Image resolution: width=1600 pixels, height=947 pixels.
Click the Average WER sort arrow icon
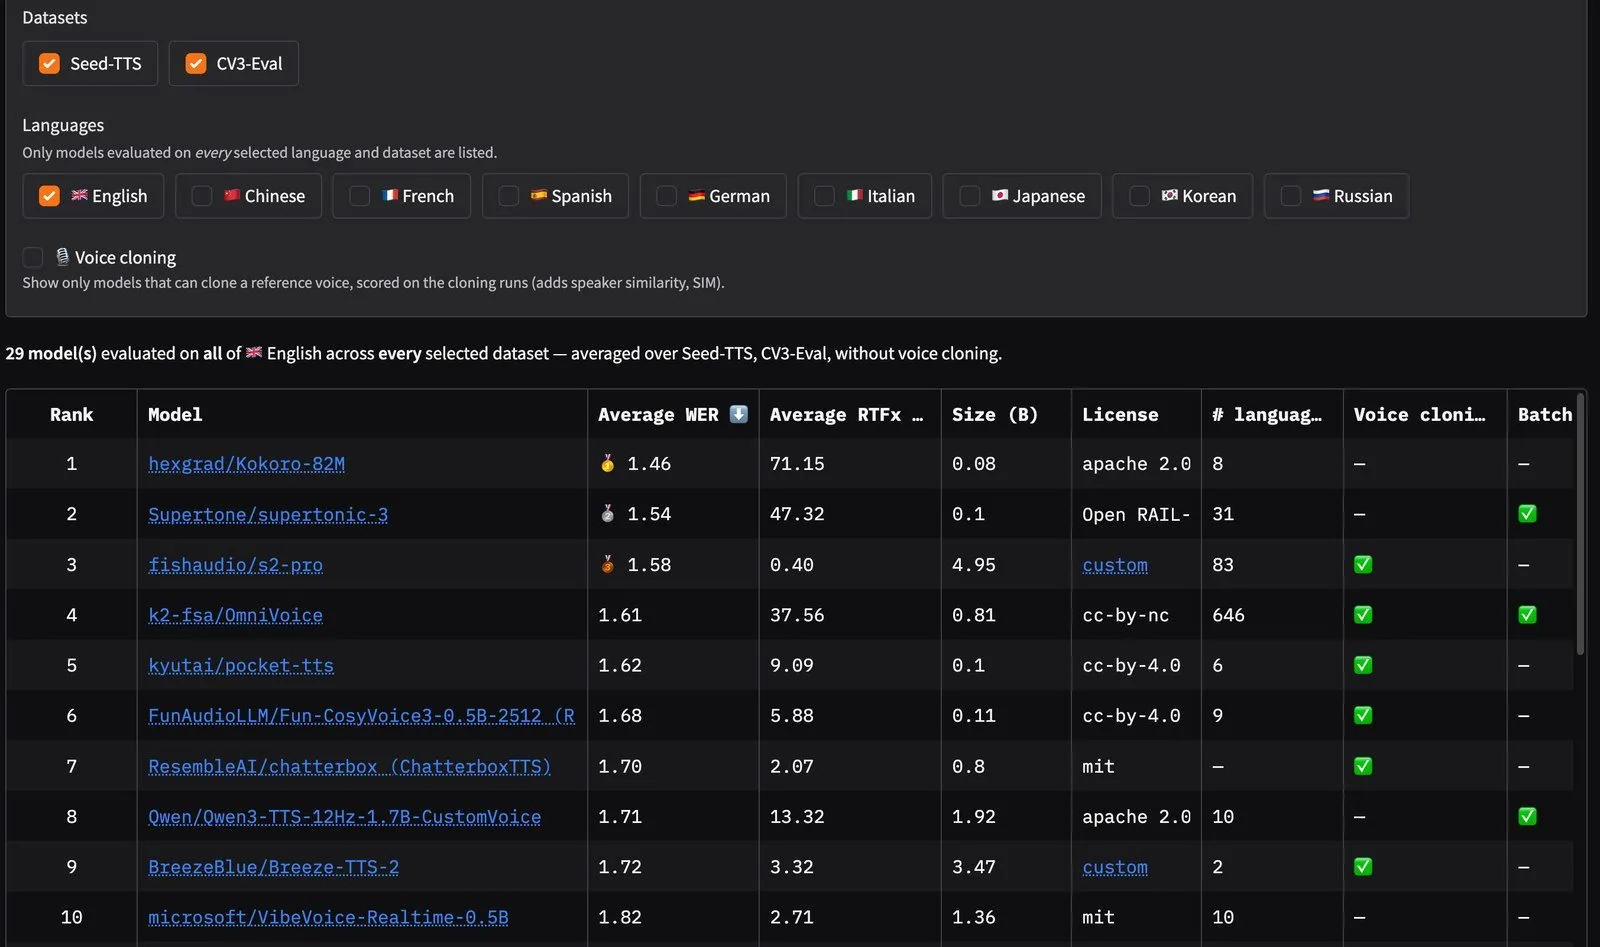tap(739, 414)
